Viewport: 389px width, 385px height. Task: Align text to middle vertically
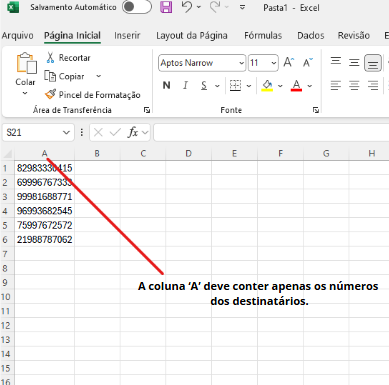point(354,62)
